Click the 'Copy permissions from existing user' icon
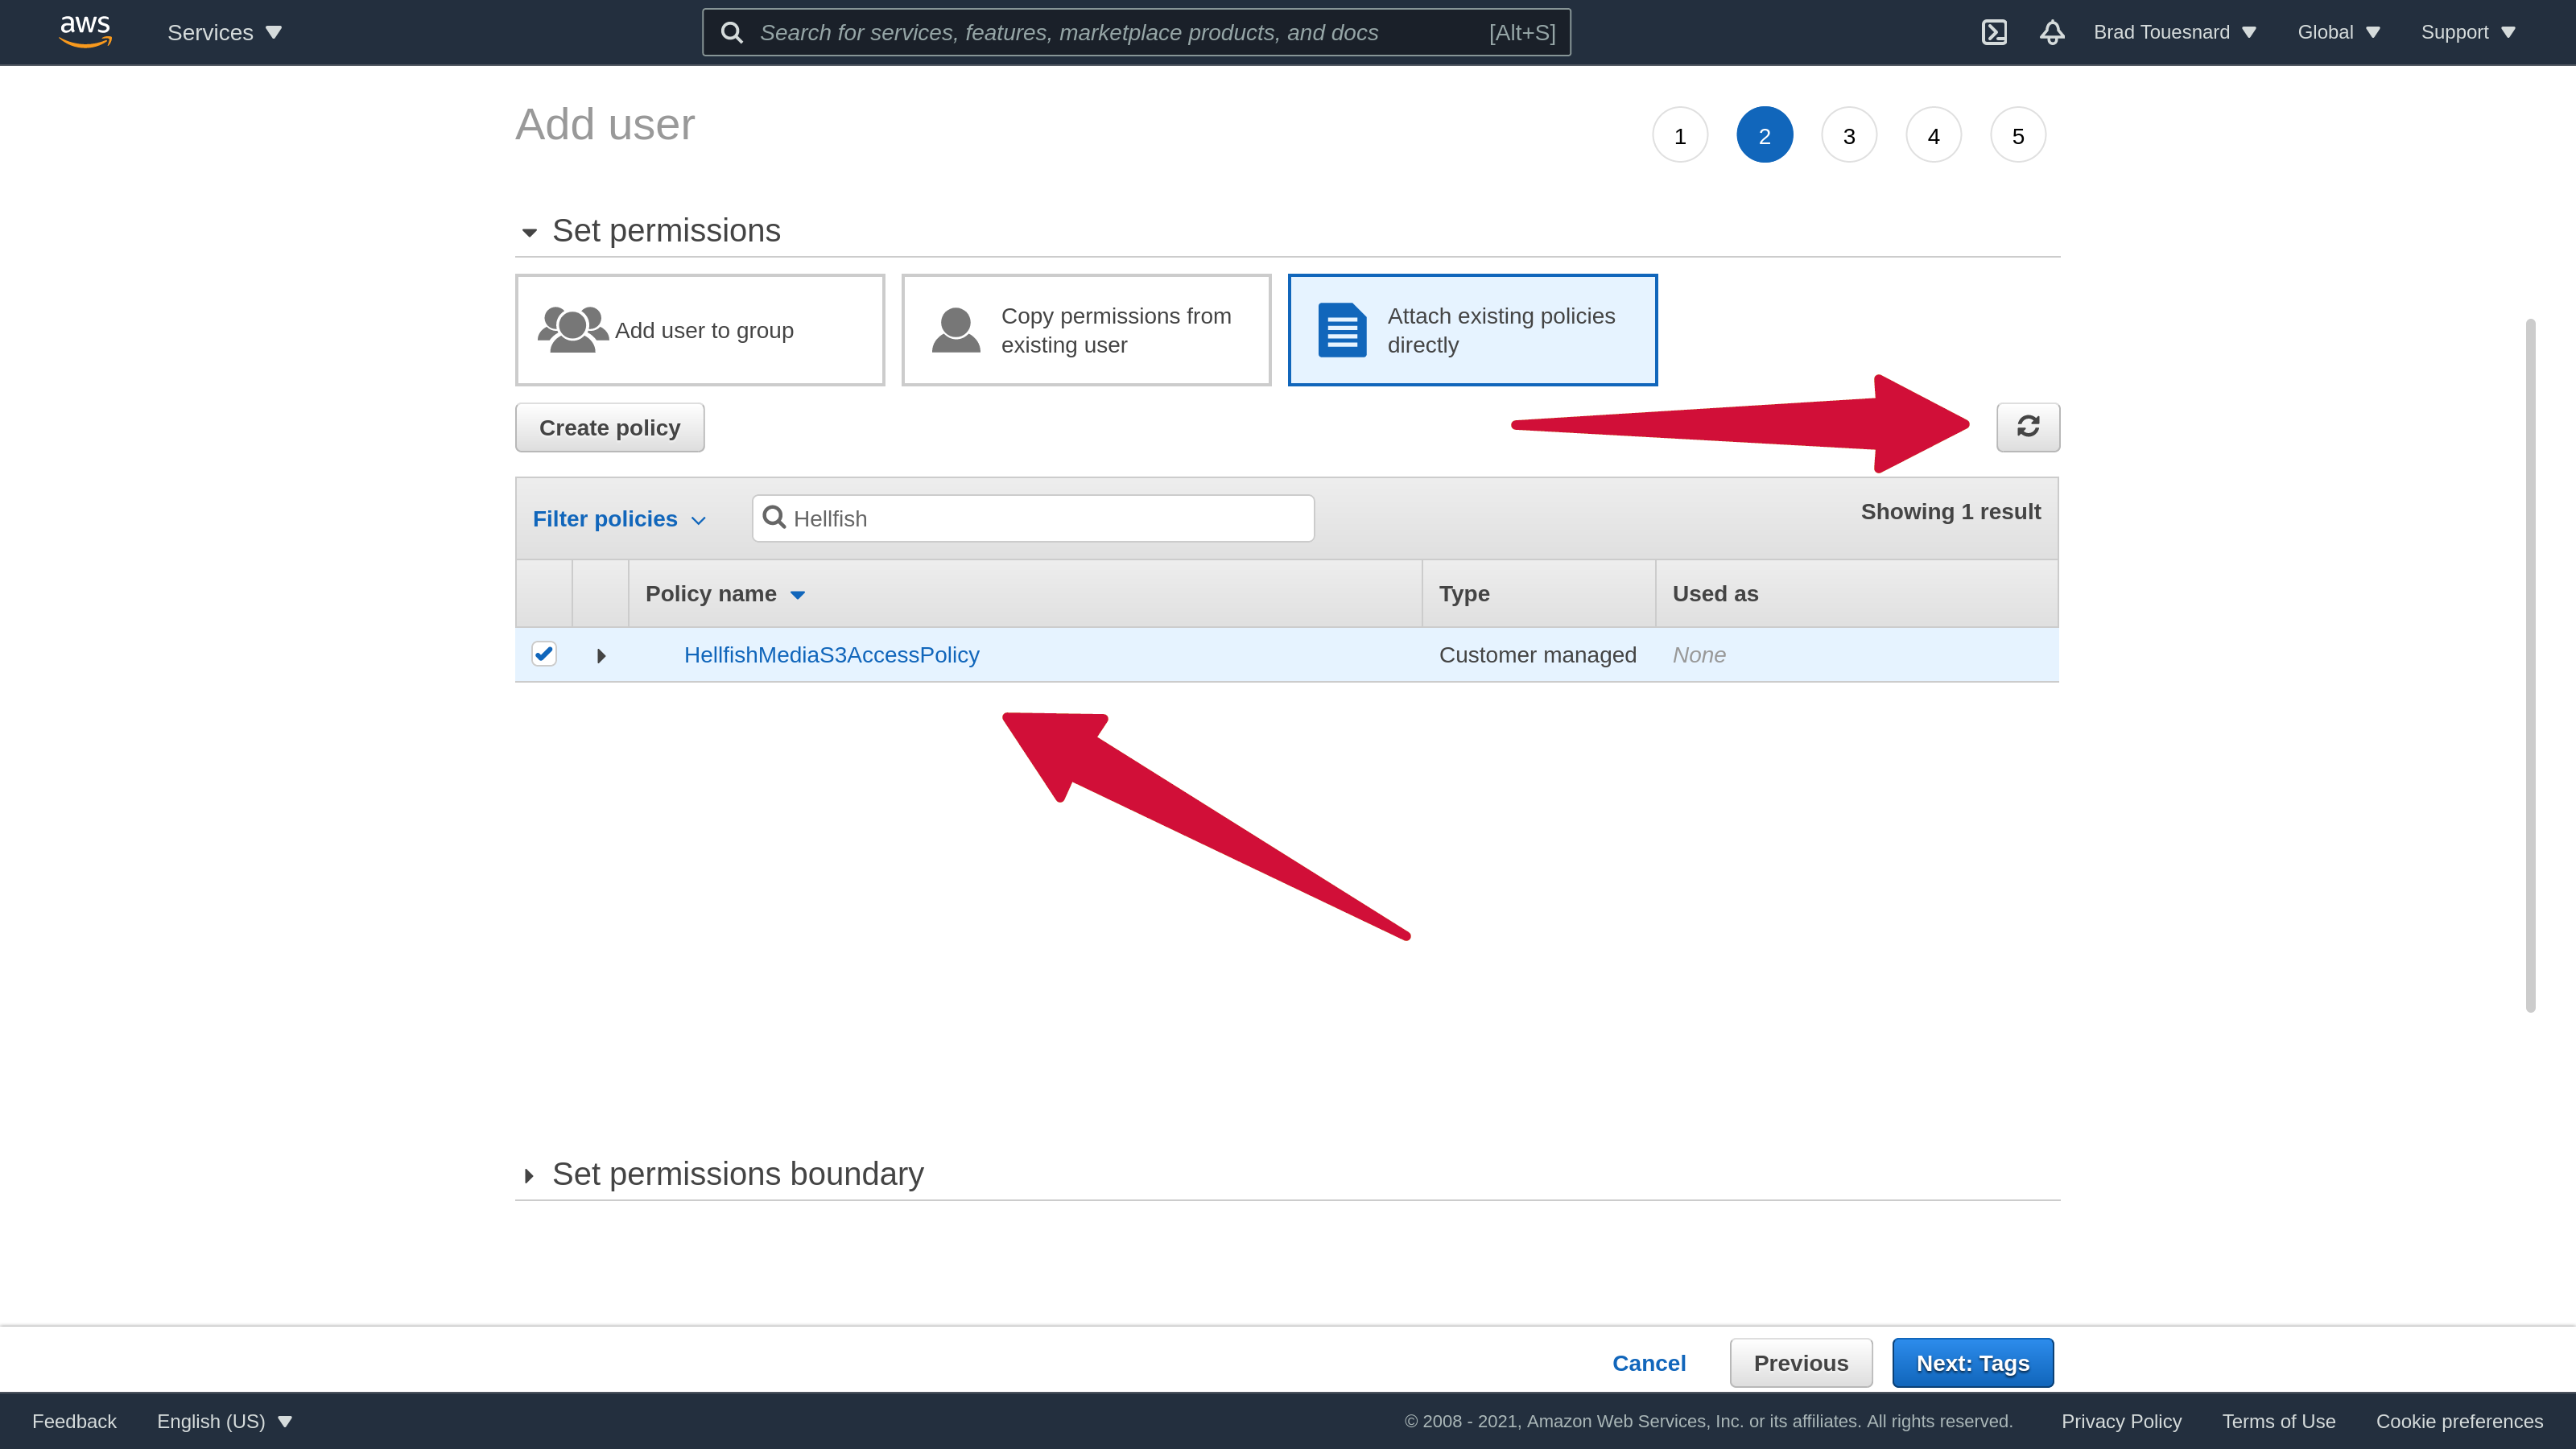Image resolution: width=2576 pixels, height=1449 pixels. pyautogui.click(x=956, y=329)
